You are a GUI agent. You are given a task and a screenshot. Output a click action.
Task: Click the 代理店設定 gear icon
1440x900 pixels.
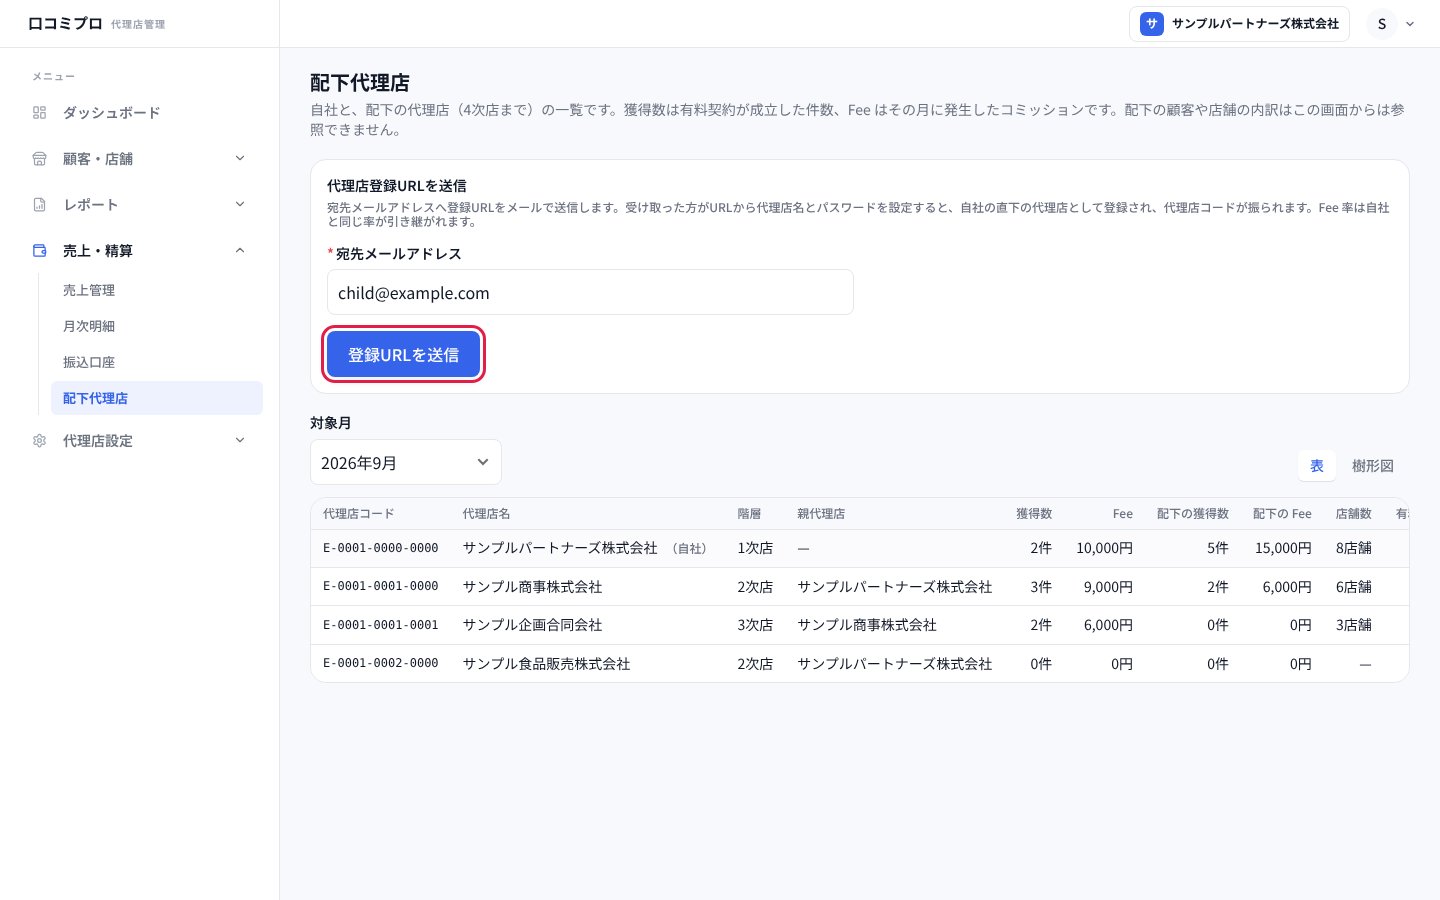pos(40,441)
